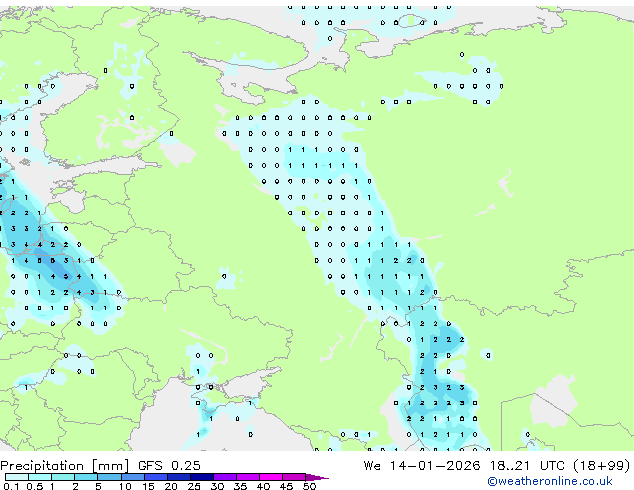Click the legend number '0.5'
The height and width of the screenshot is (490, 634).
(x=34, y=486)
